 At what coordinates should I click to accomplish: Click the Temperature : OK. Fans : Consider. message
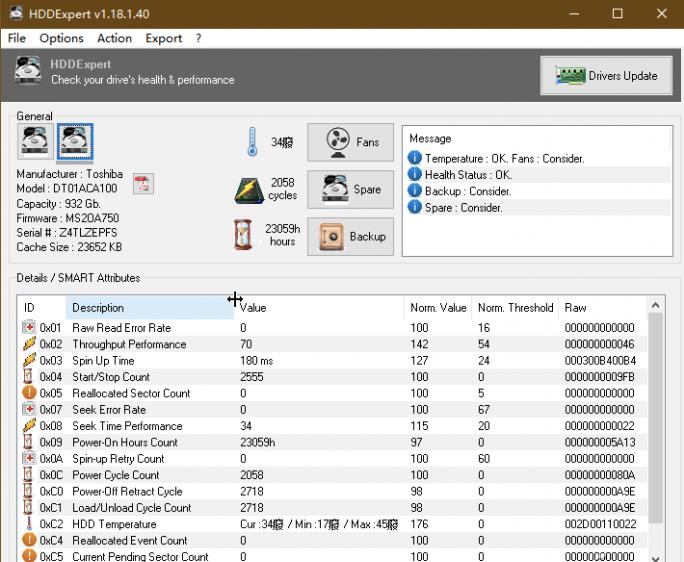coord(505,158)
